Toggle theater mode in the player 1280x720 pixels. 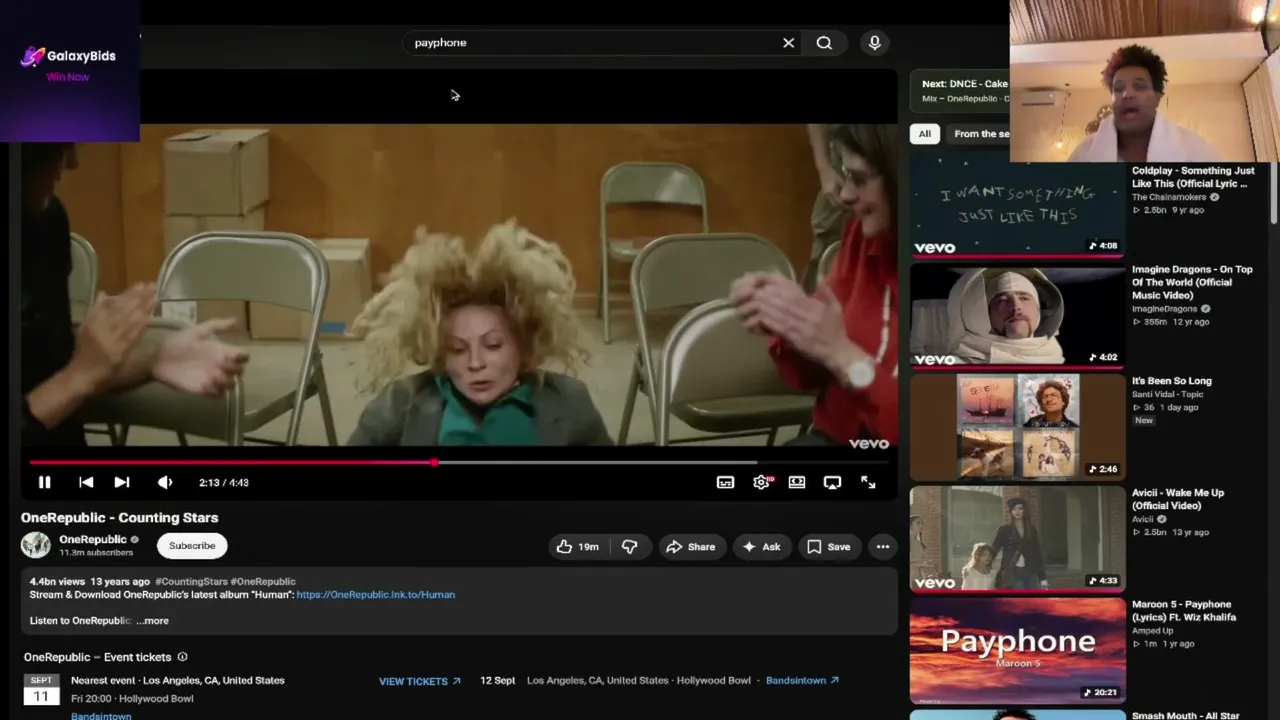[797, 482]
